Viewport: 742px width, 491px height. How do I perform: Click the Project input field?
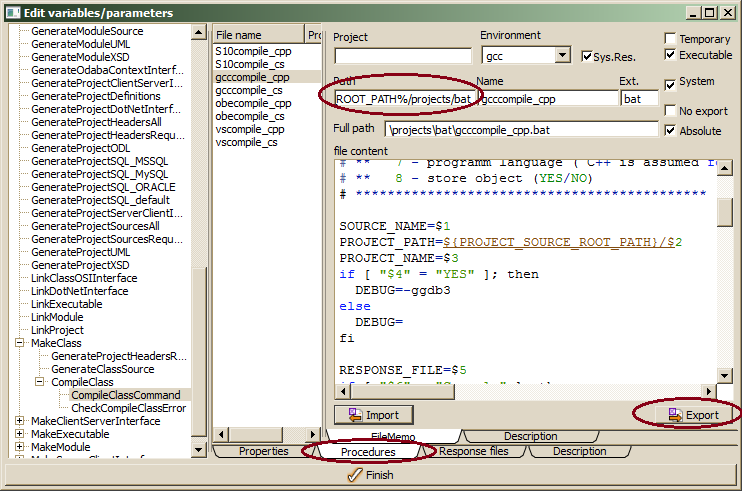tap(402, 56)
